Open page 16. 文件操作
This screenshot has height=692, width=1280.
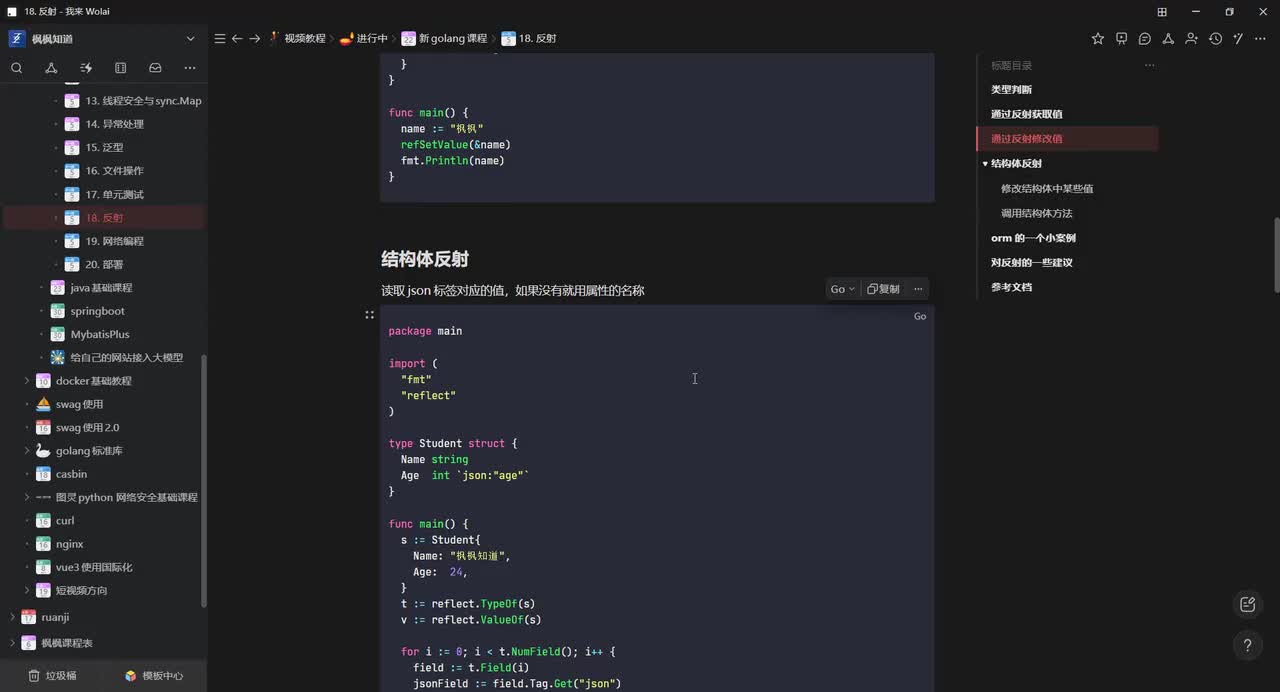[114, 171]
